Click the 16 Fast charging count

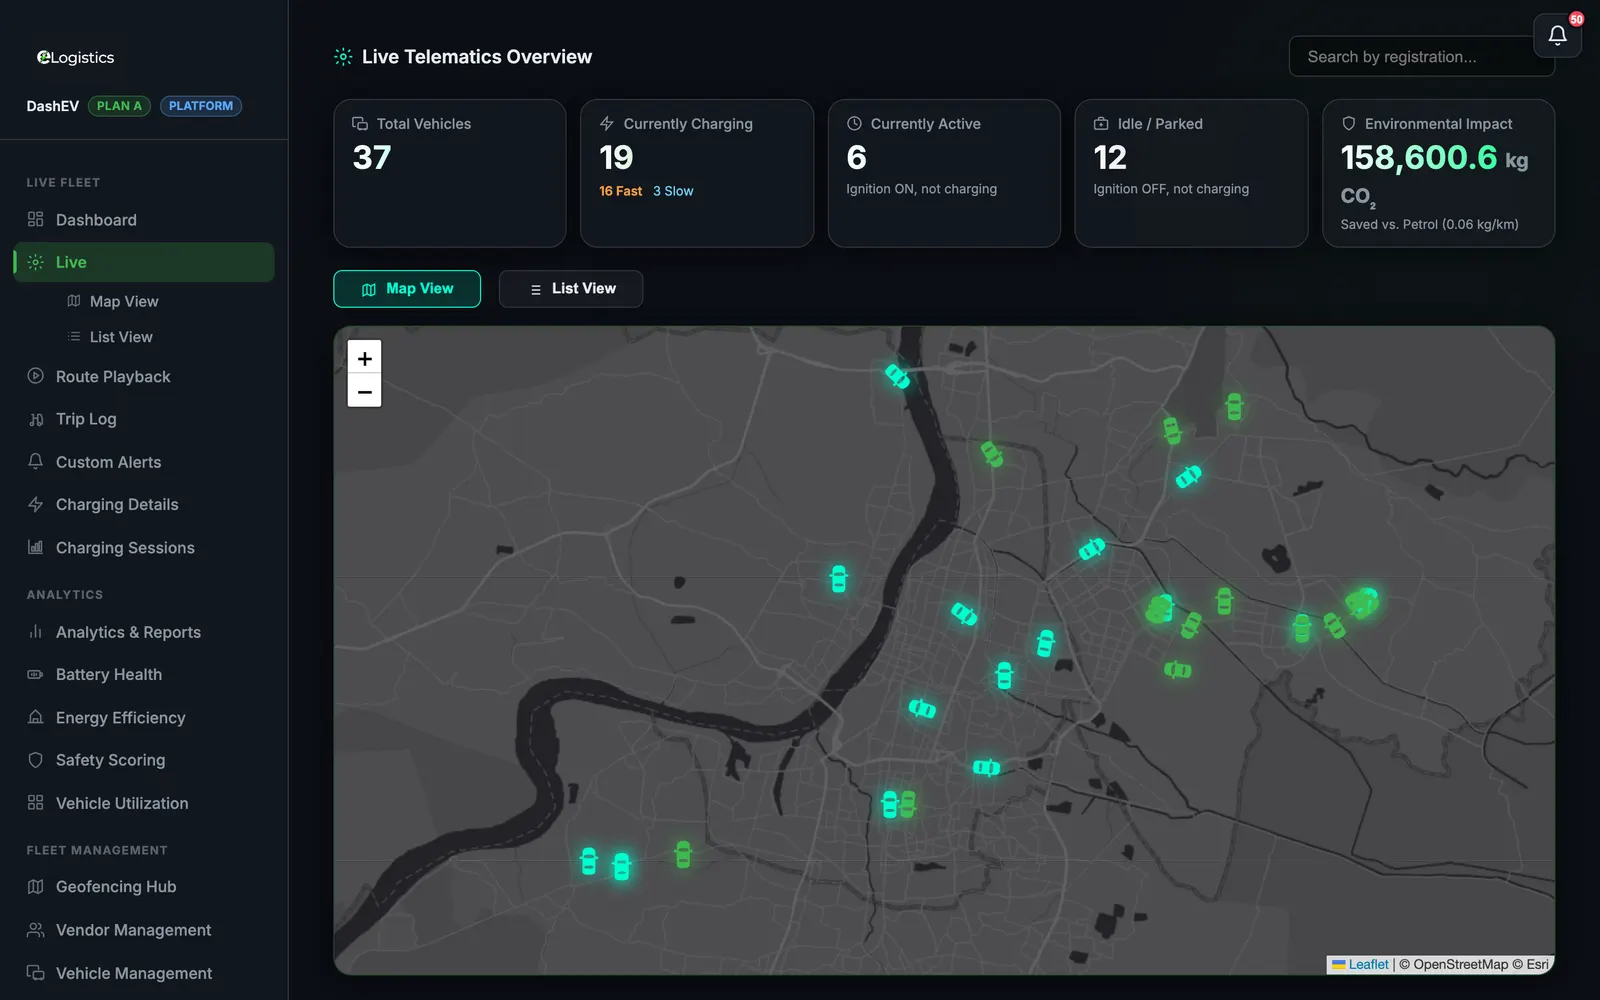(x=620, y=191)
